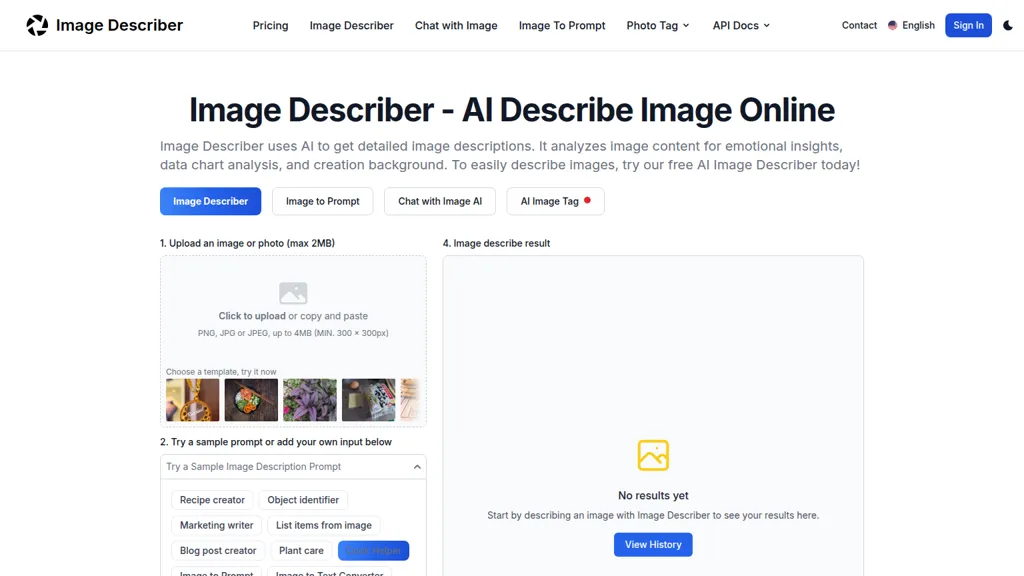Select the purple plant template thumbnail

pos(310,400)
